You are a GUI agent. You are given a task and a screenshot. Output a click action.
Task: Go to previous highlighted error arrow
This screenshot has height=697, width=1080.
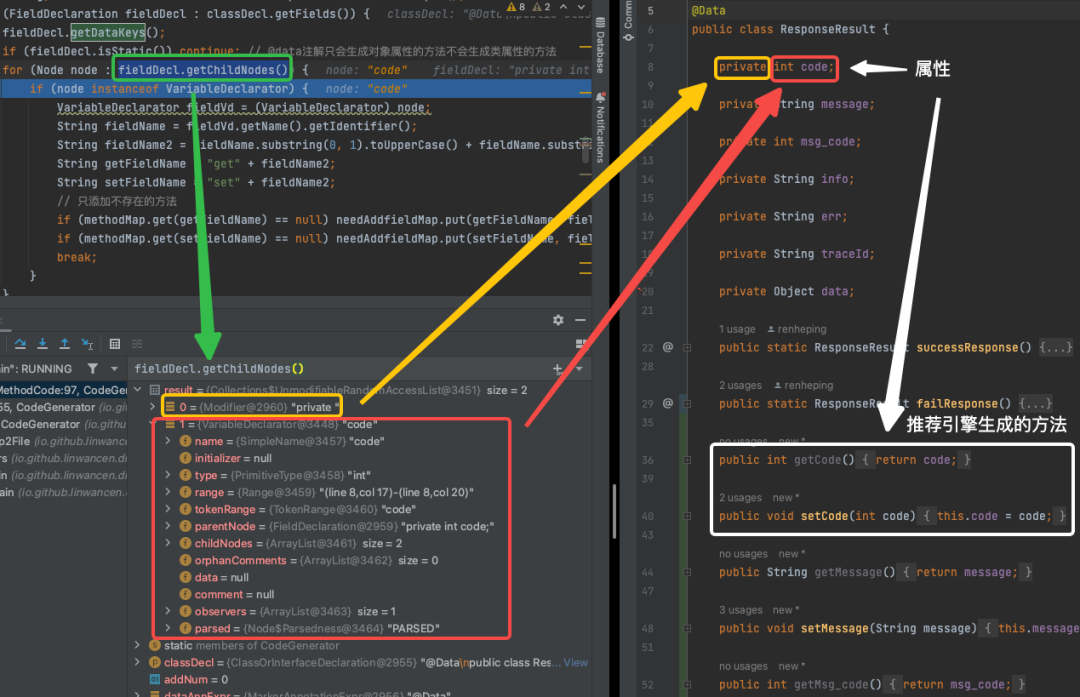(x=564, y=7)
